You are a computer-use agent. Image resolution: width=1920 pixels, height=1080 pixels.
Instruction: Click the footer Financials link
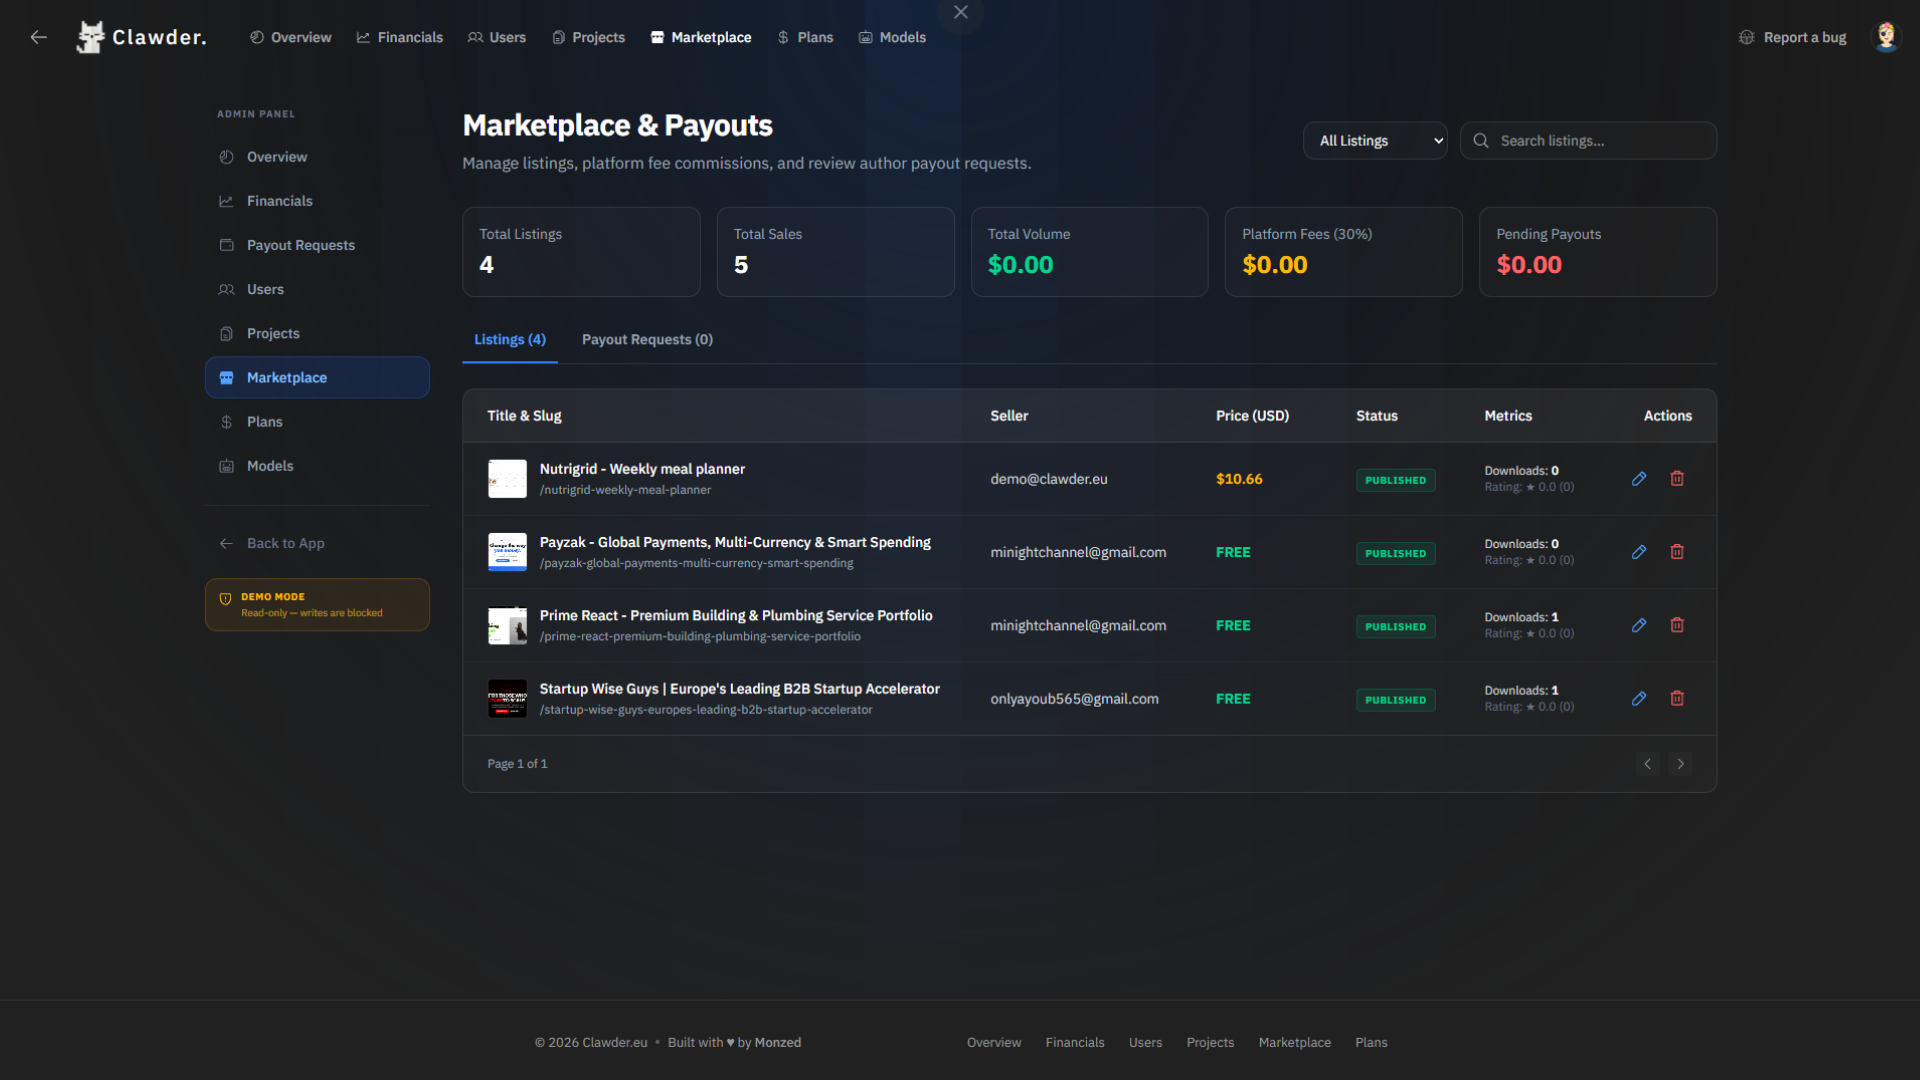click(1075, 1042)
